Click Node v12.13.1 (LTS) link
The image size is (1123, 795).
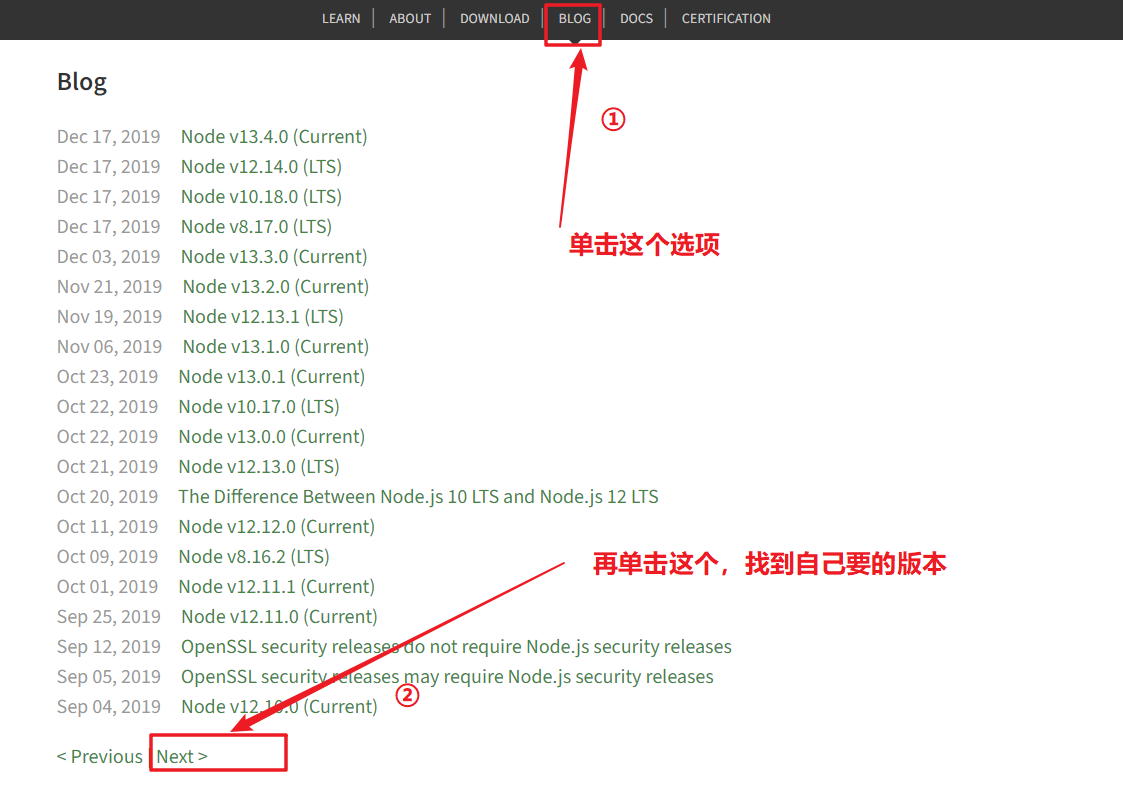coord(263,317)
